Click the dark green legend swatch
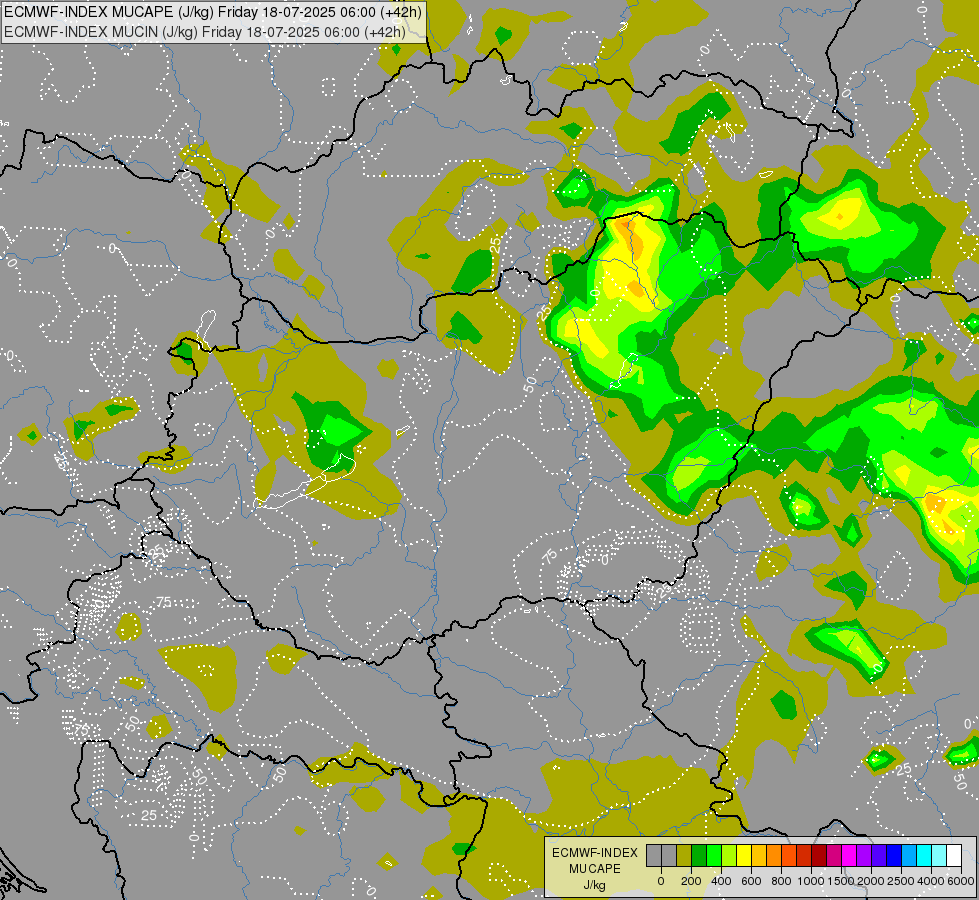The height and width of the screenshot is (900, 979). coord(699,855)
